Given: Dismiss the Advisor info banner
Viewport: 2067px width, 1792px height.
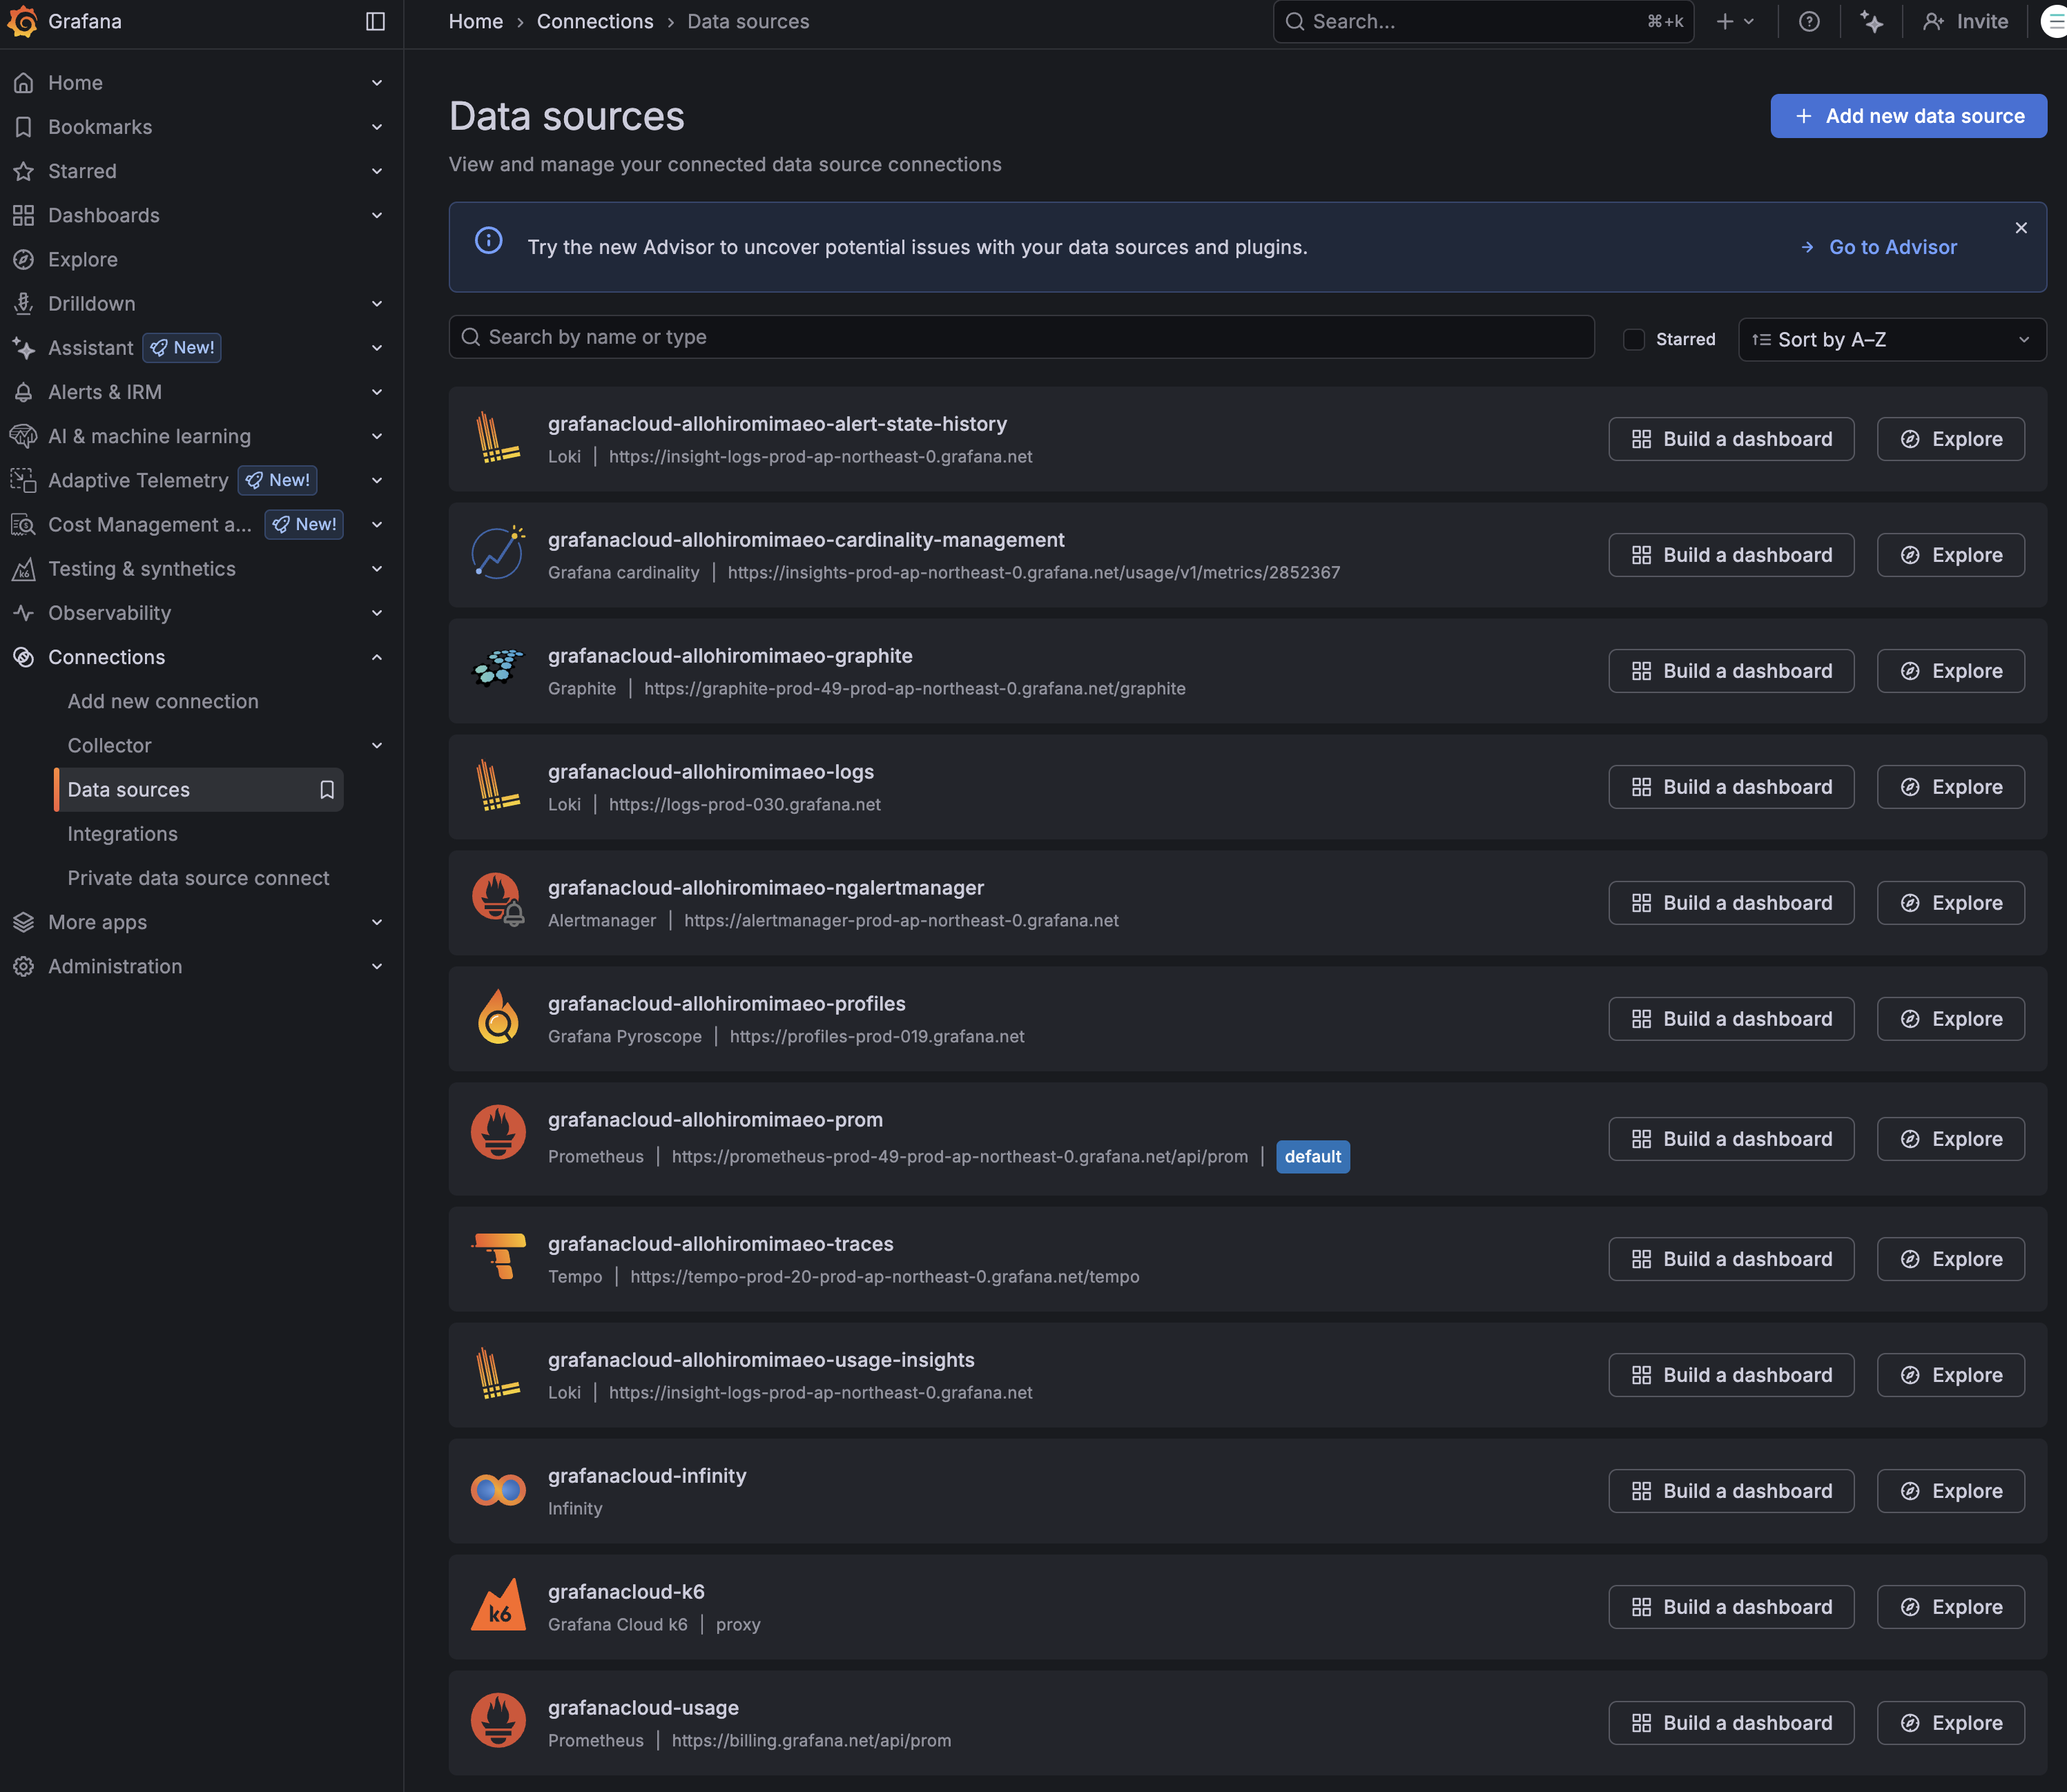Looking at the screenshot, I should [2021, 228].
